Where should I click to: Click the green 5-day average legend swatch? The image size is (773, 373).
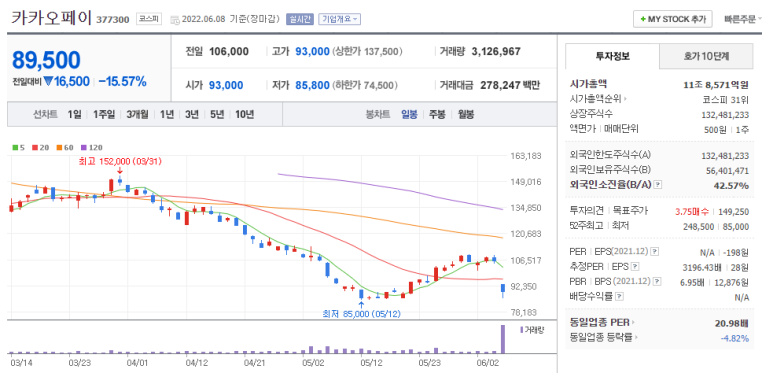pos(15,147)
